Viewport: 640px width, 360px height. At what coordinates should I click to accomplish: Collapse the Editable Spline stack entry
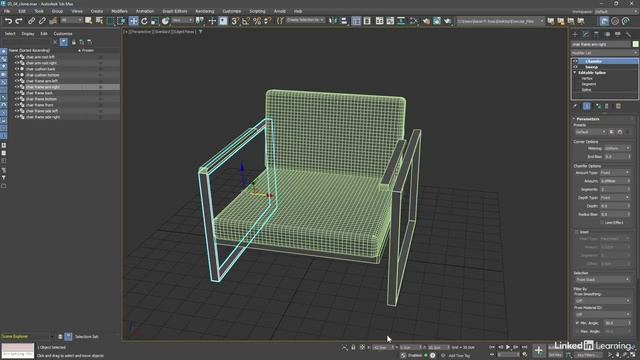[x=575, y=73]
